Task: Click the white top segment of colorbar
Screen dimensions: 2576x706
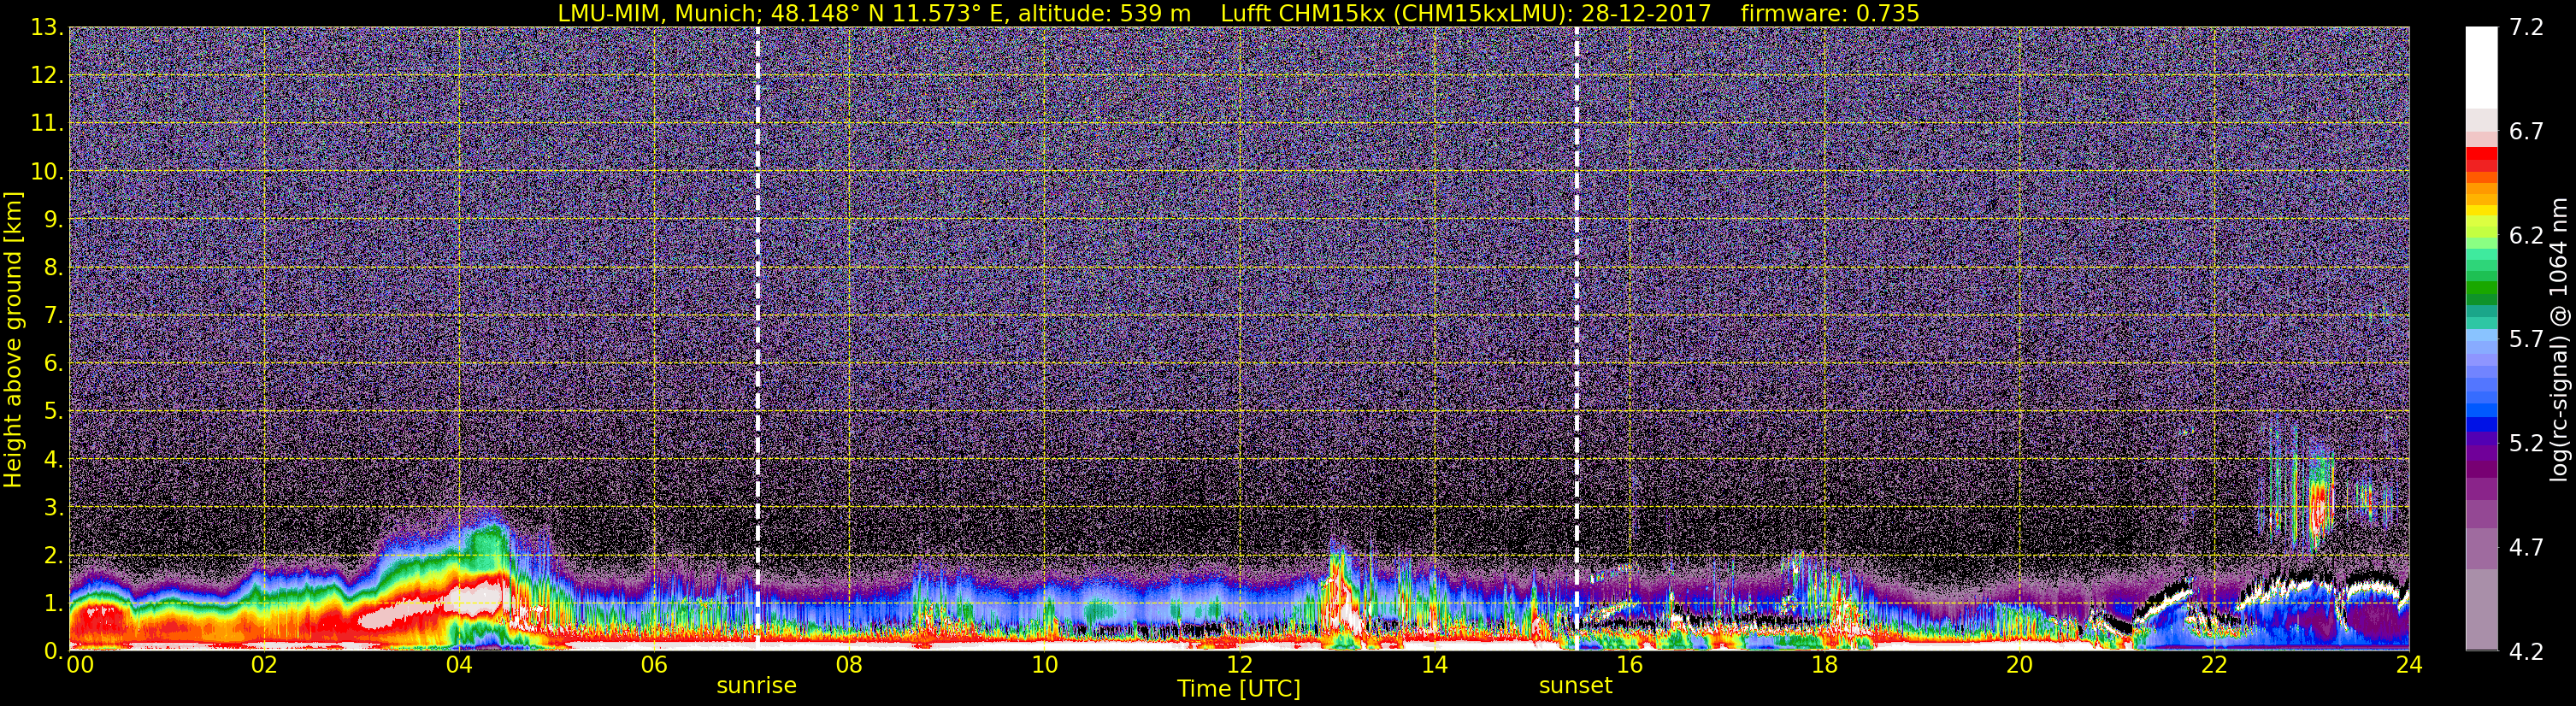Action: click(2481, 68)
